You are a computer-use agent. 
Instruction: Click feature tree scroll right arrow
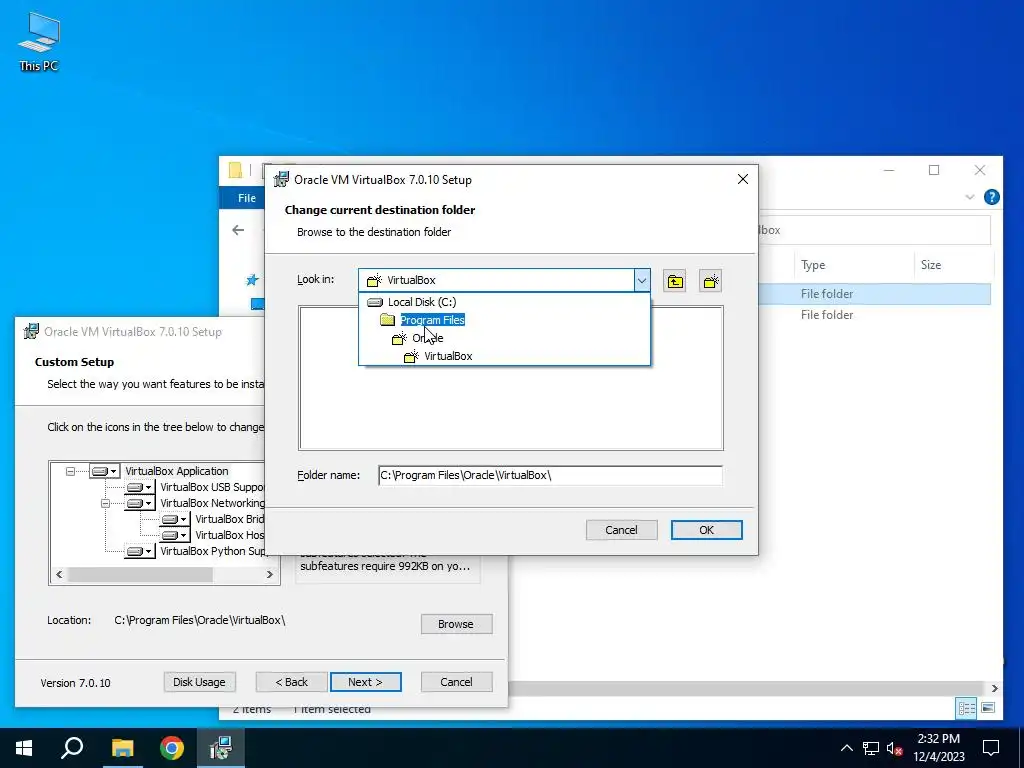click(270, 574)
